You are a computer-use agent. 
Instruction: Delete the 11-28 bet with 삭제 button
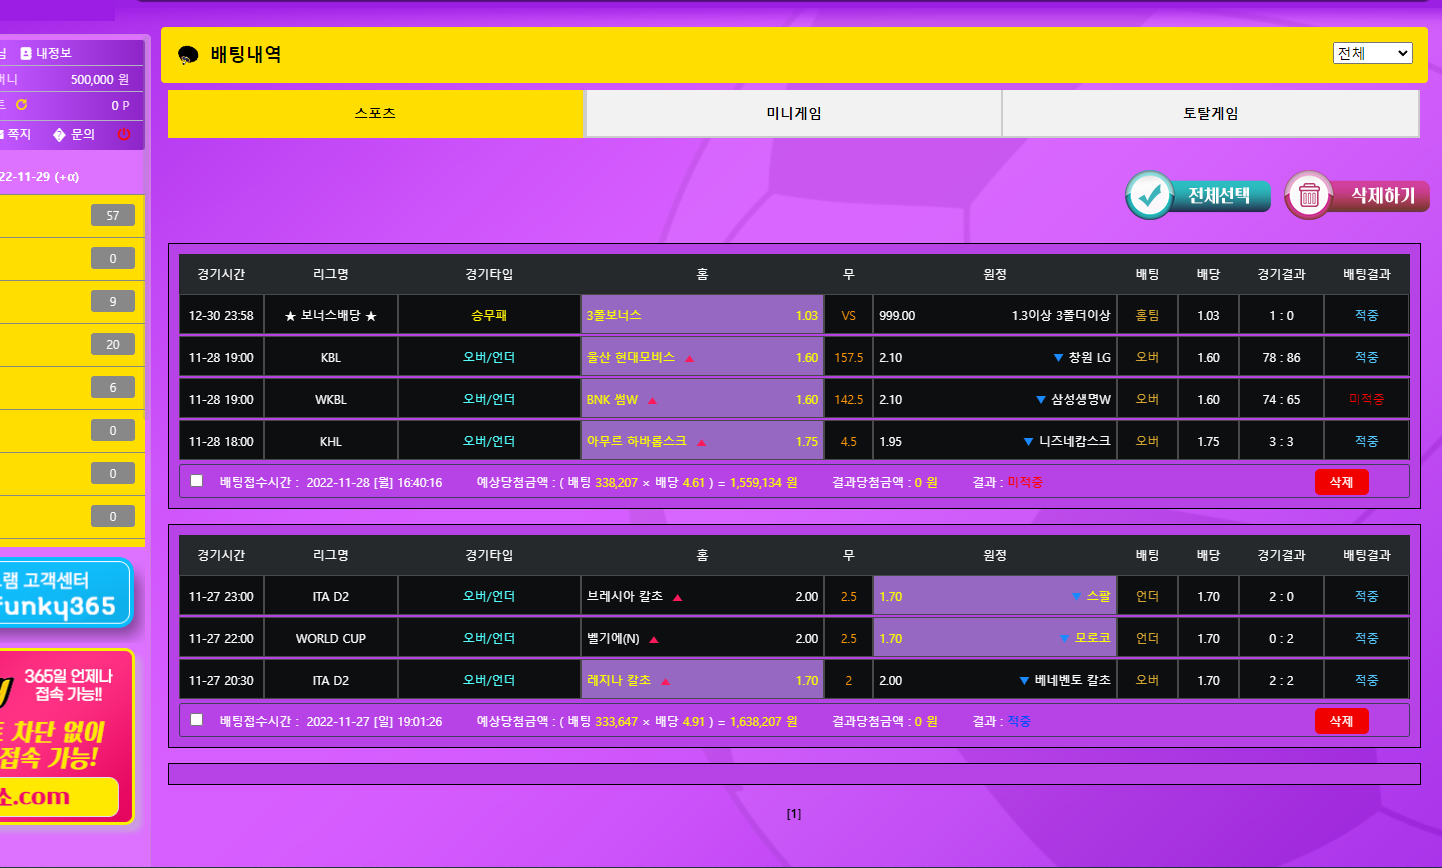[x=1341, y=482]
